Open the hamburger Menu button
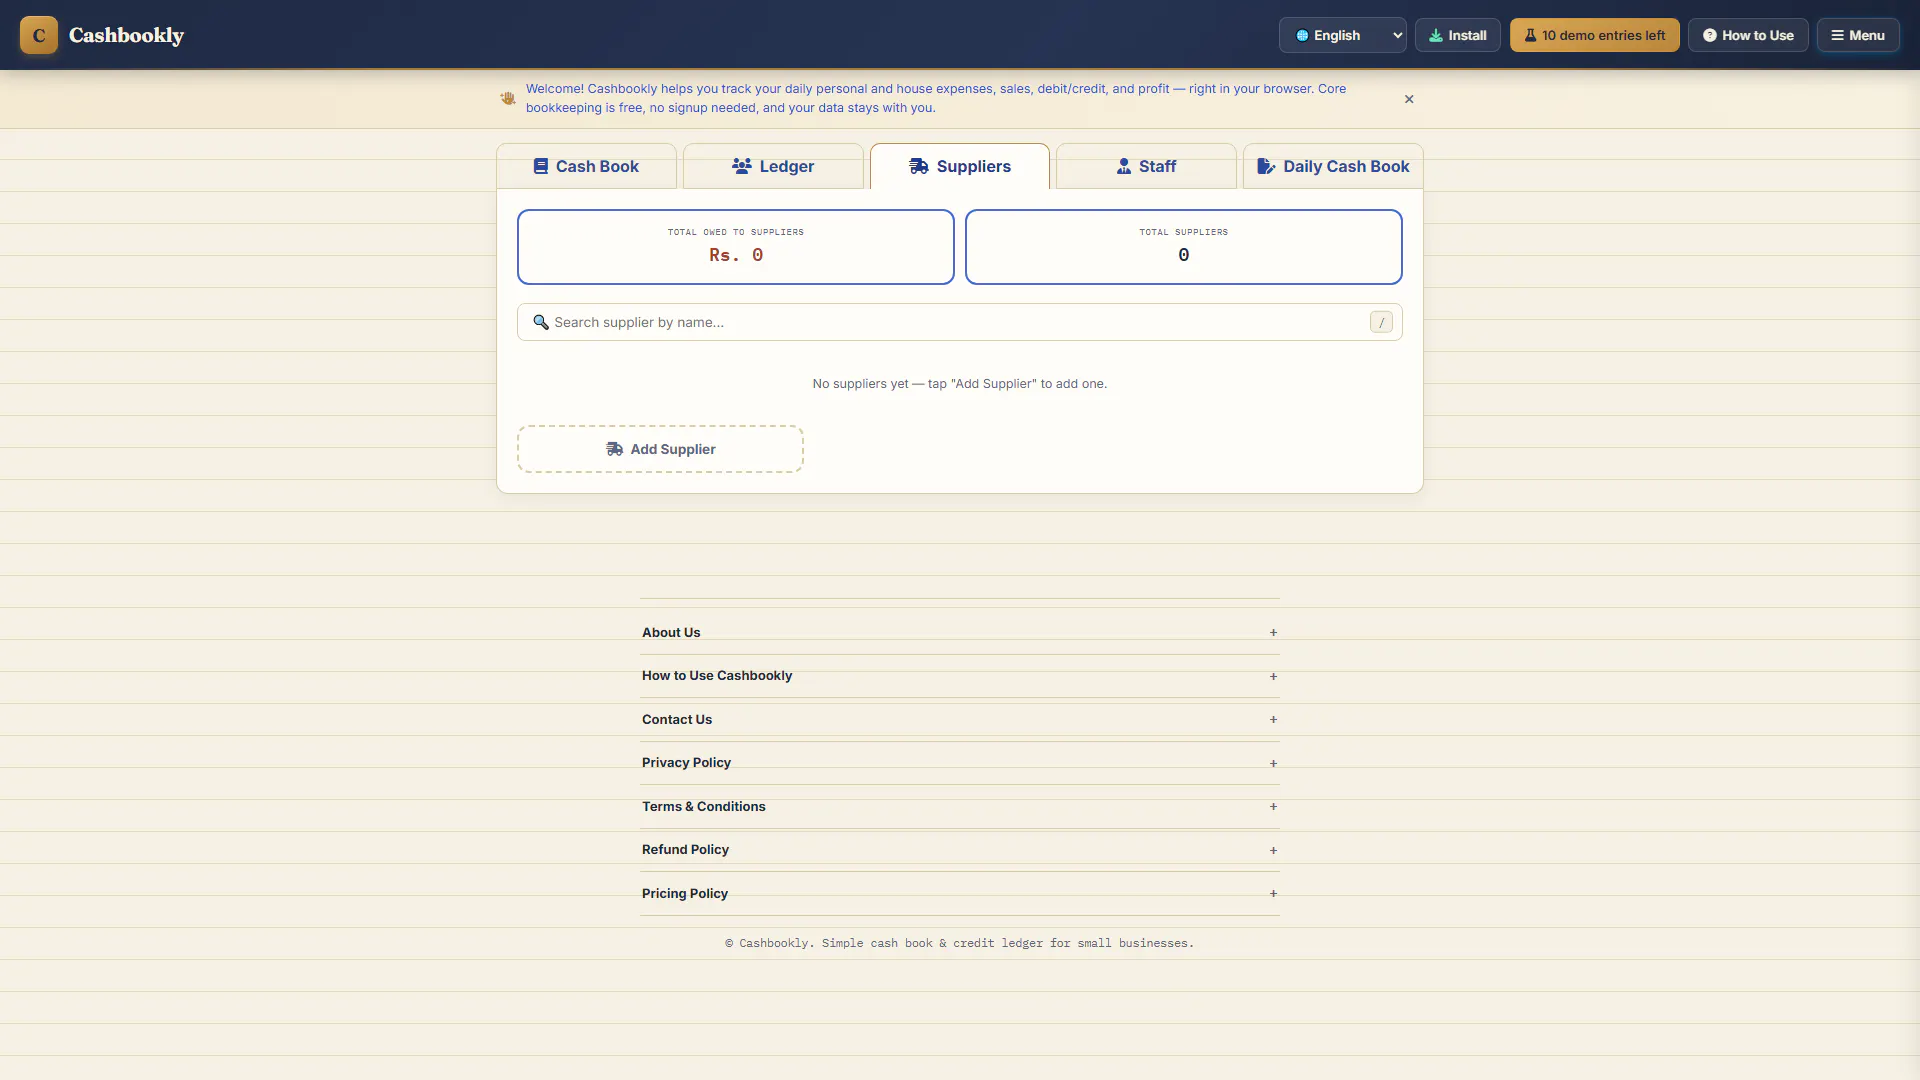This screenshot has height=1080, width=1920. click(1857, 35)
